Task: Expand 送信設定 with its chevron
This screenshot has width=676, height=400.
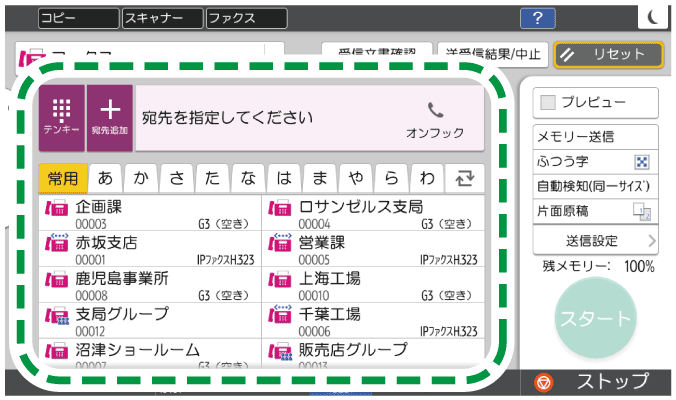Action: 652,241
